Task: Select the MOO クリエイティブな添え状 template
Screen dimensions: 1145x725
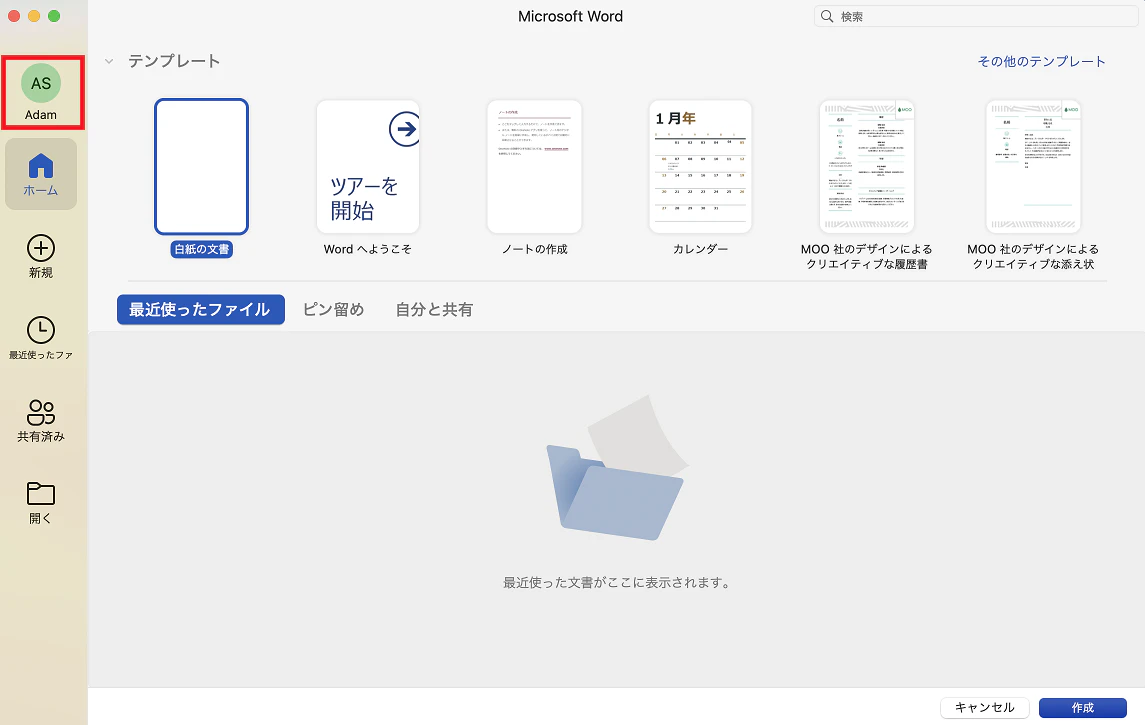Action: pyautogui.click(x=1033, y=167)
